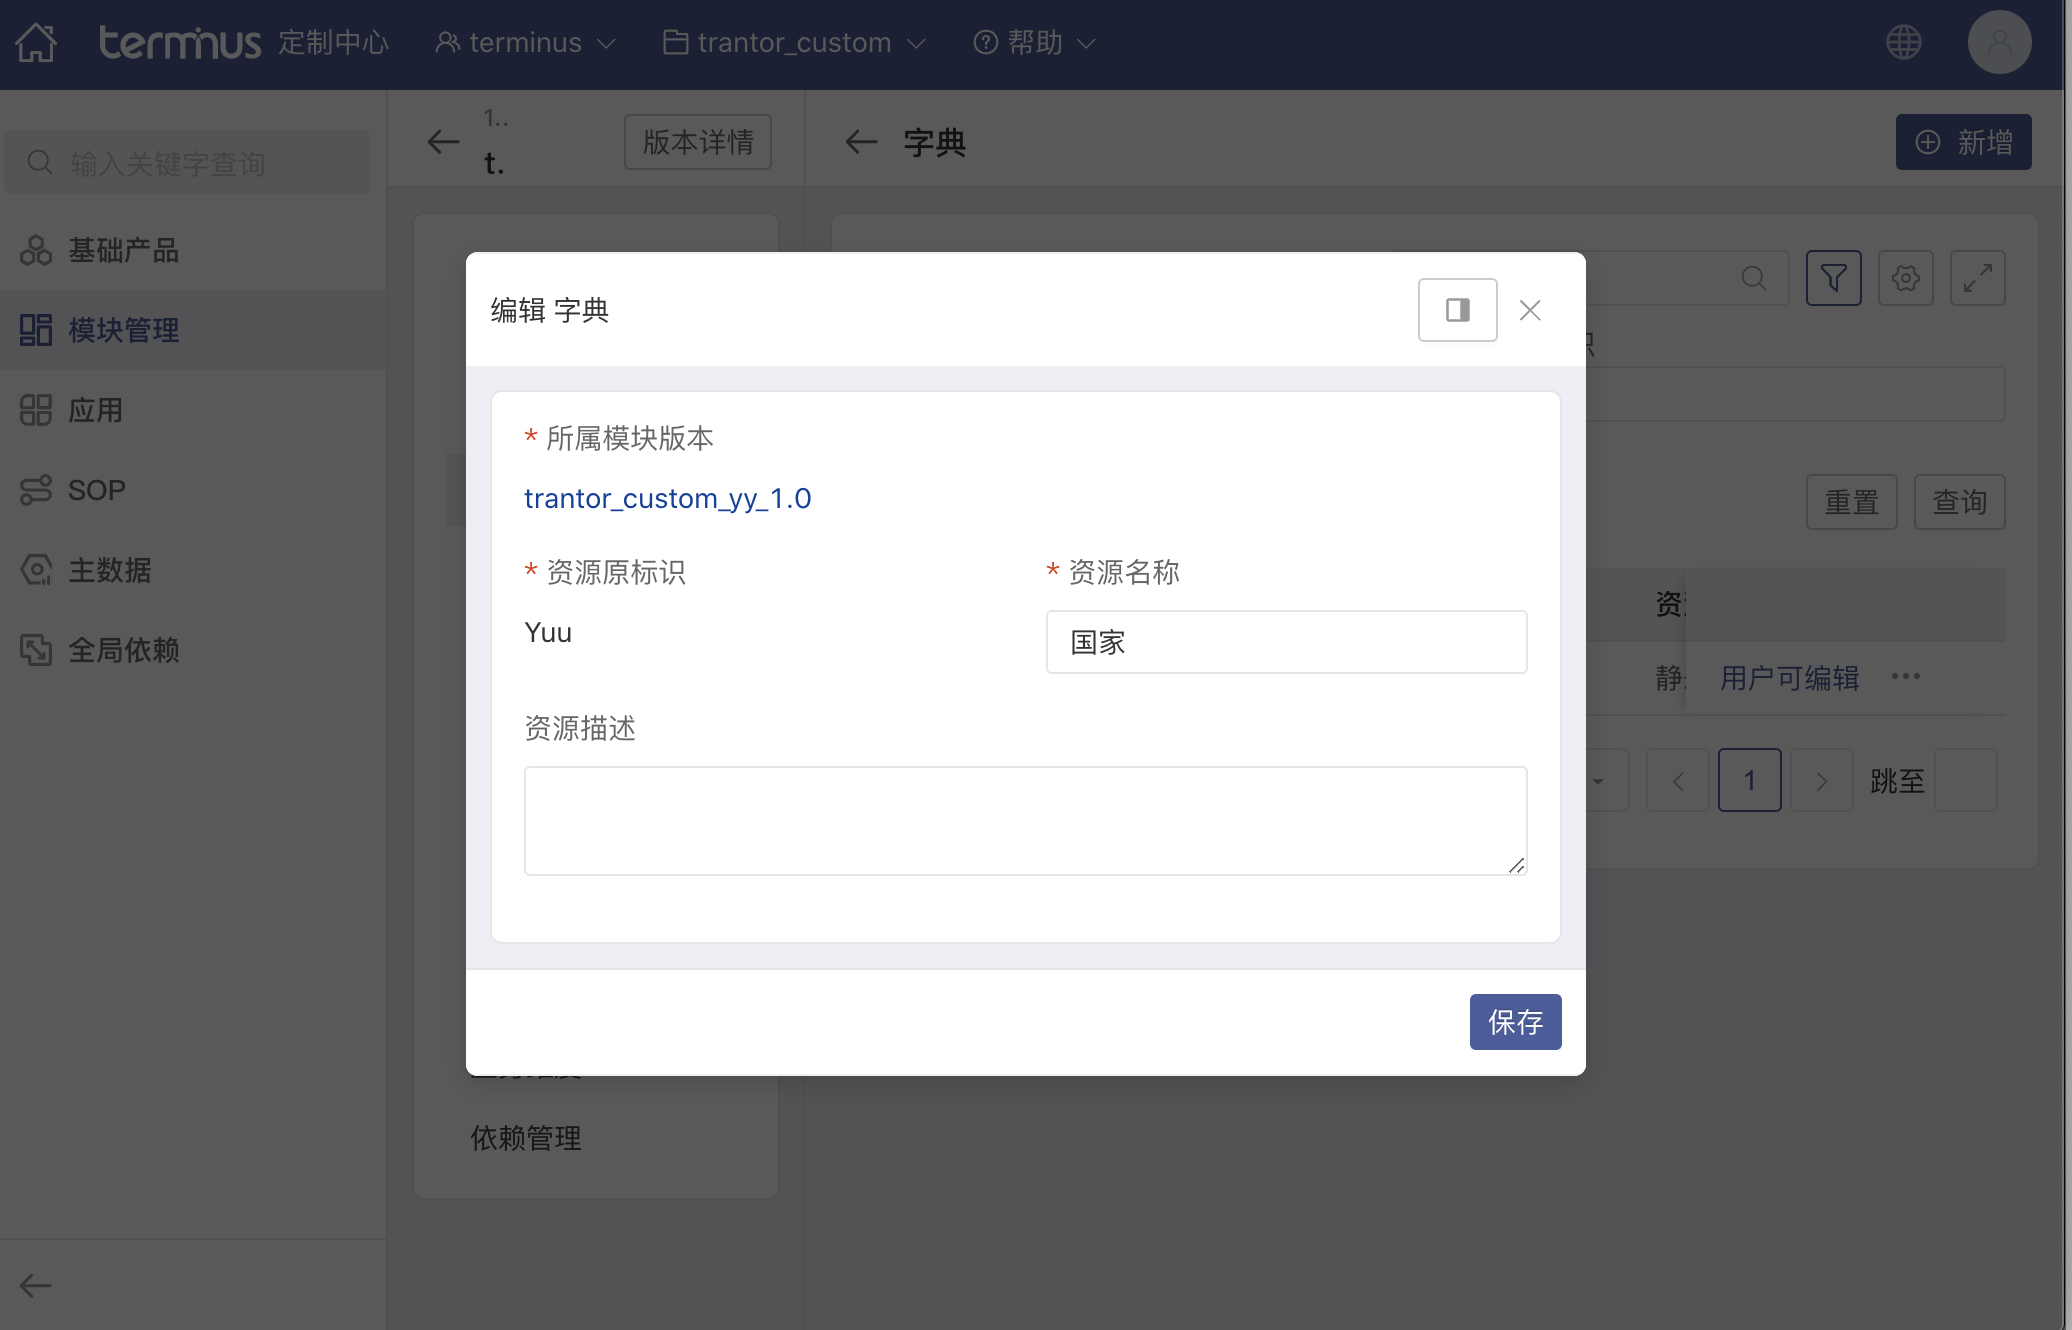
Task: Open SOP in the sidebar
Action: (x=193, y=490)
